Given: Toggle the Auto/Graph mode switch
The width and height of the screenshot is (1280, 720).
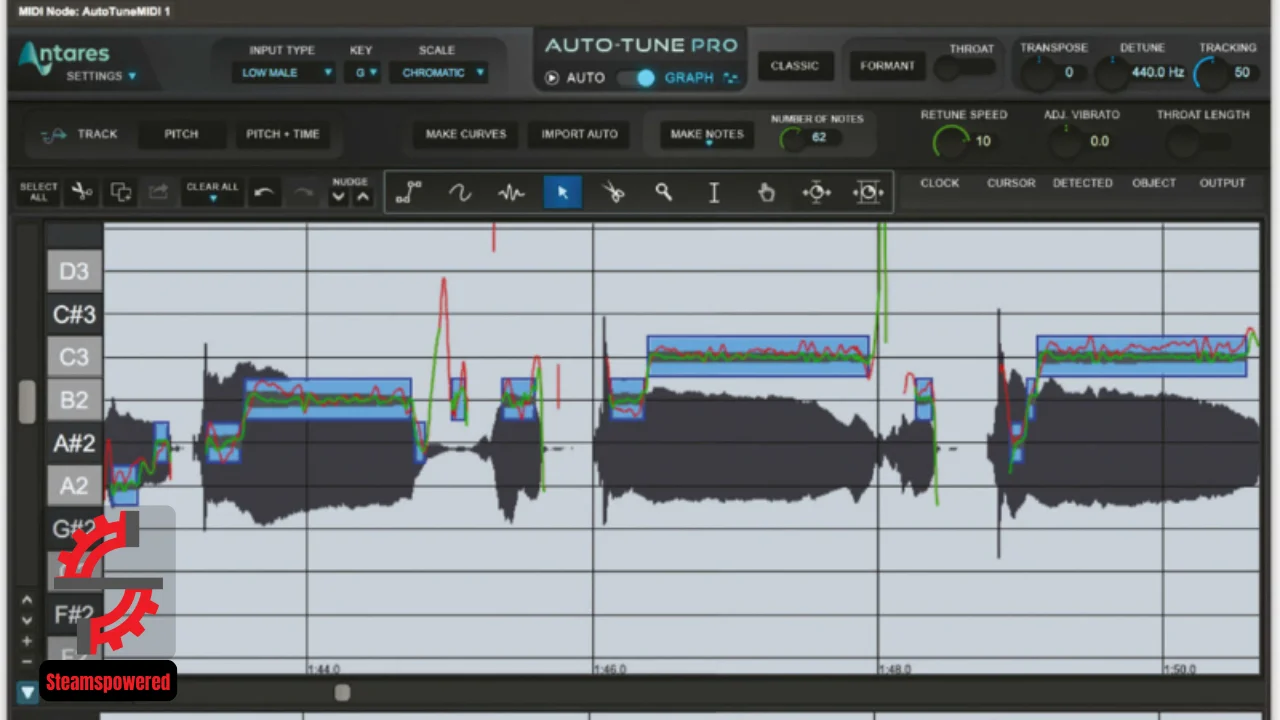Looking at the screenshot, I should click(636, 77).
